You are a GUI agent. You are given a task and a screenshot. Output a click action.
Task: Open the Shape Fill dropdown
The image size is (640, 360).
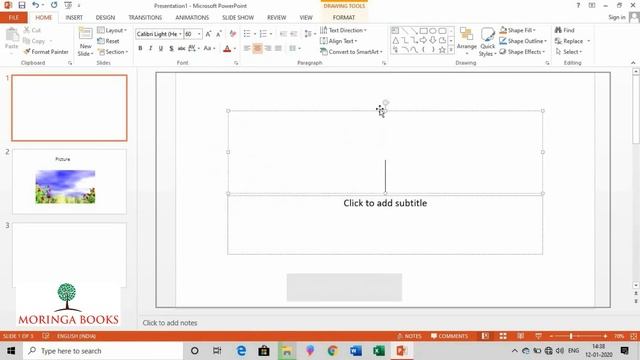[518, 30]
